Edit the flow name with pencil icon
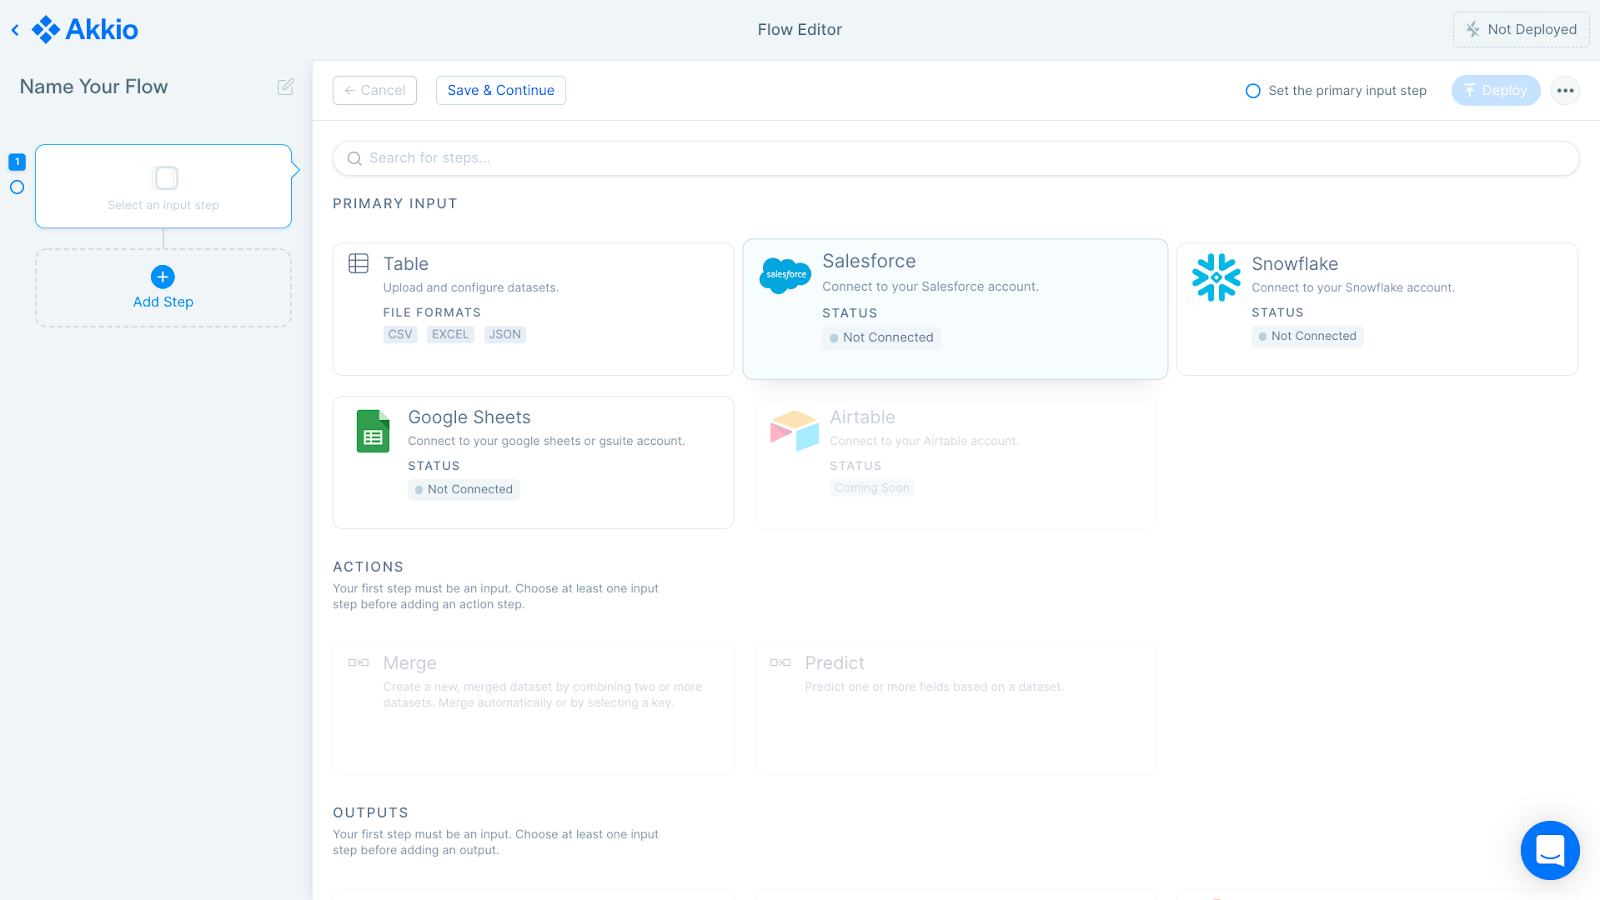Image resolution: width=1600 pixels, height=900 pixels. pos(286,87)
